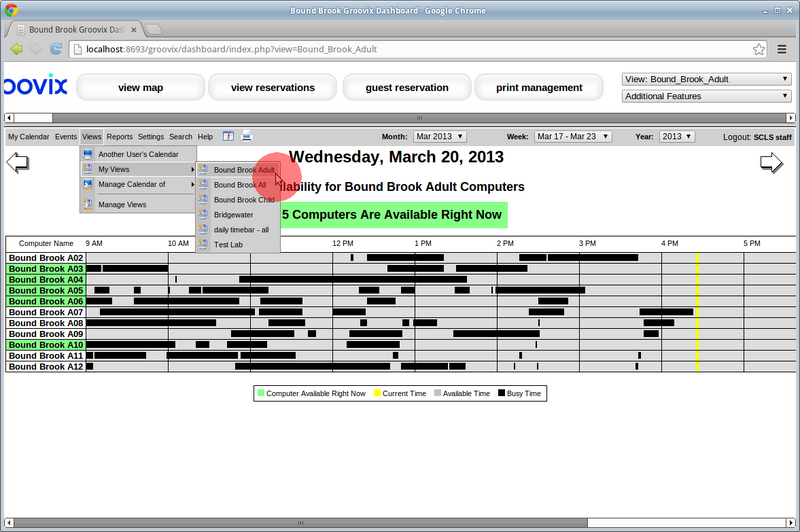Expand the My Views submenu
800x532 pixels.
click(138, 169)
